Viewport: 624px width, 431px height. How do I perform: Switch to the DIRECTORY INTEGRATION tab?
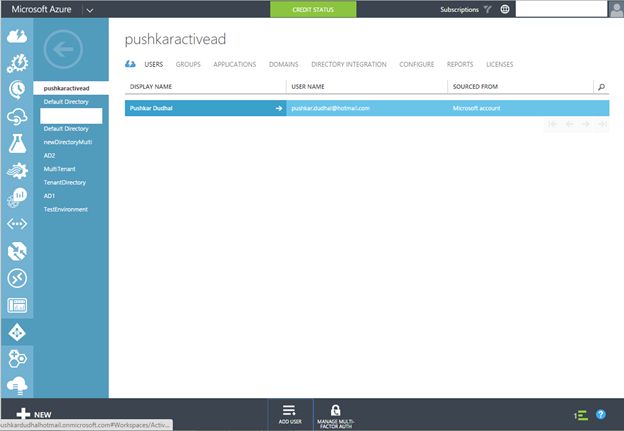(349, 64)
